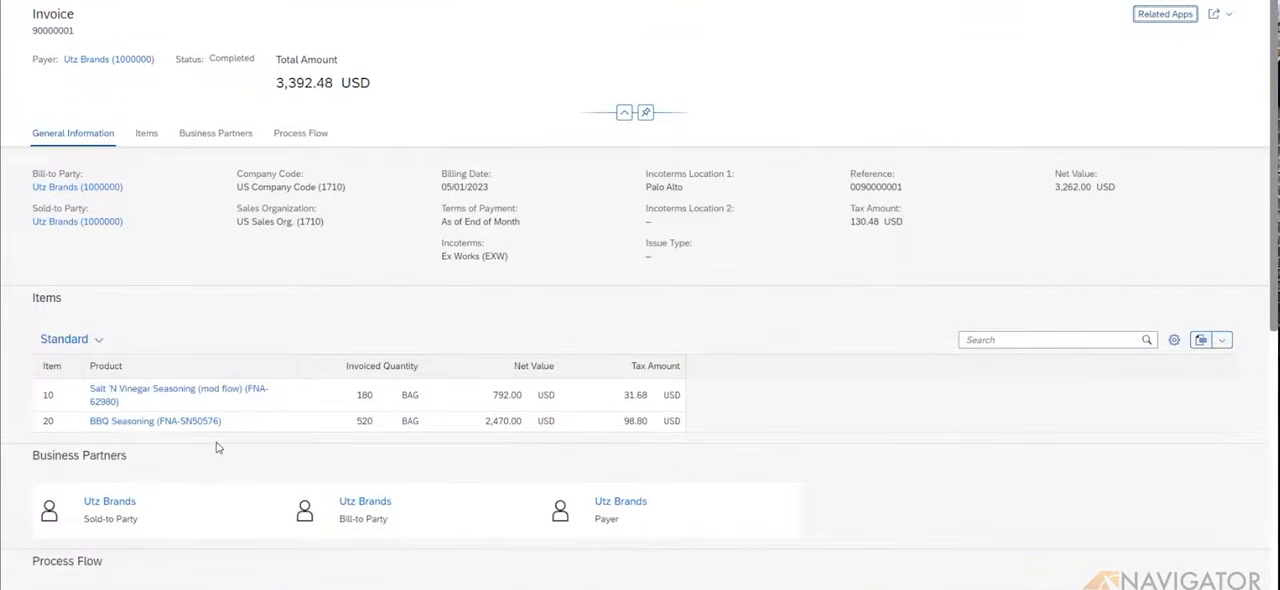Click invoiced quantity 180 cell
Viewport: 1280px width, 590px height.
tap(365, 395)
